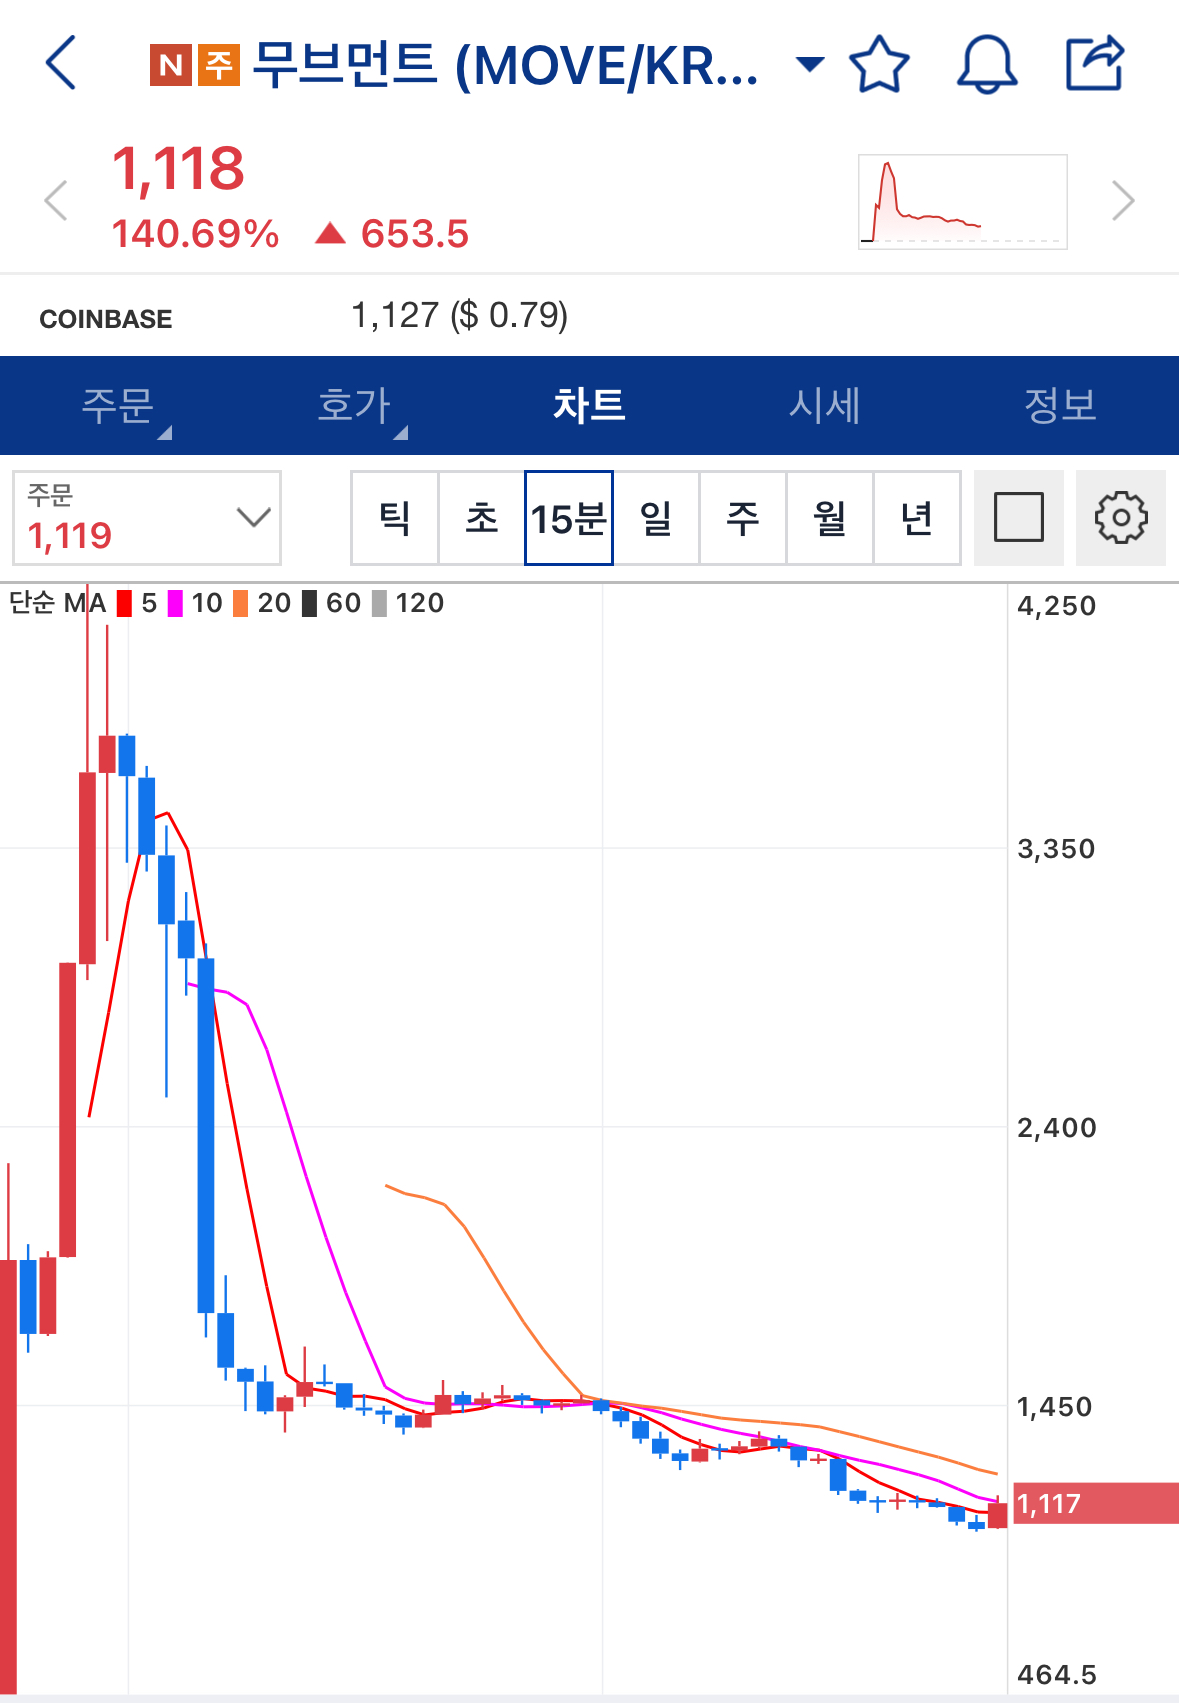
Task: Expand the 주문 price dropdown
Action: 147,518
